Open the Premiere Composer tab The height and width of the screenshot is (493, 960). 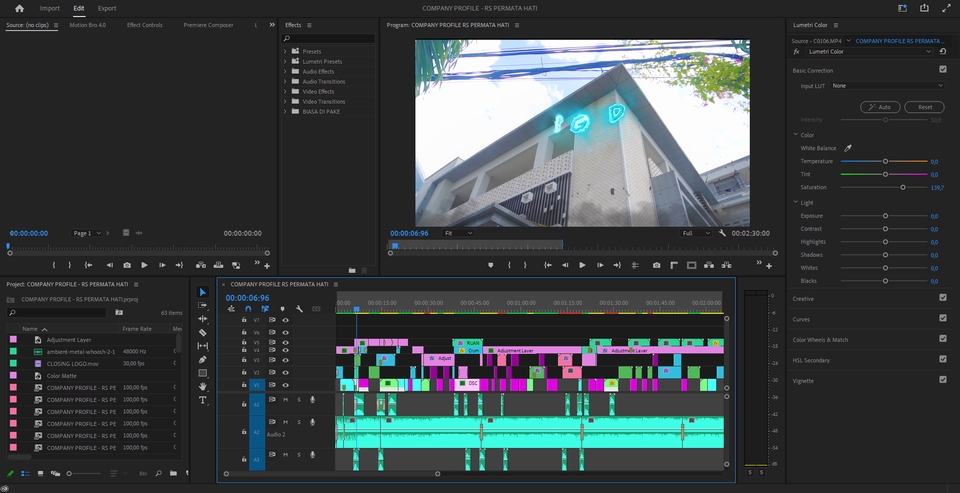[x=208, y=25]
